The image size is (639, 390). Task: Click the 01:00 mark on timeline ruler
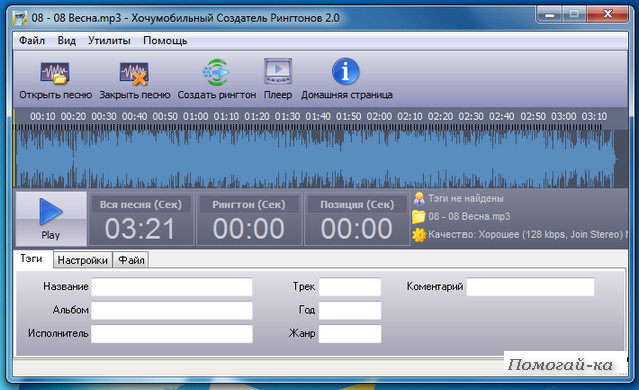(196, 117)
